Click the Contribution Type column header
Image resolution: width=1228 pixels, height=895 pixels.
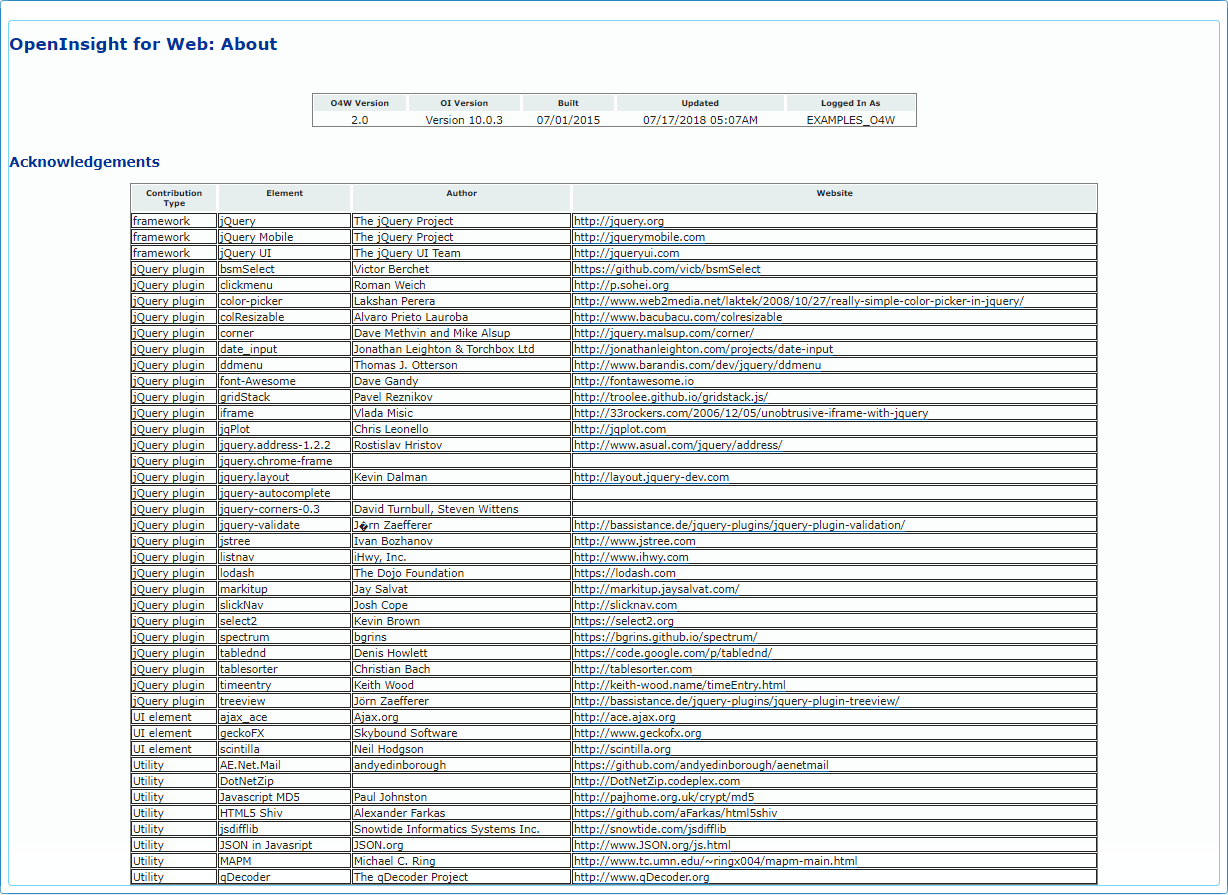(x=174, y=198)
